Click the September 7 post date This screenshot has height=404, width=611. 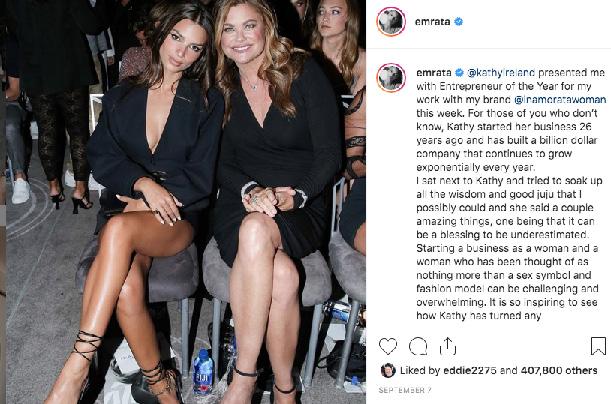[404, 390]
